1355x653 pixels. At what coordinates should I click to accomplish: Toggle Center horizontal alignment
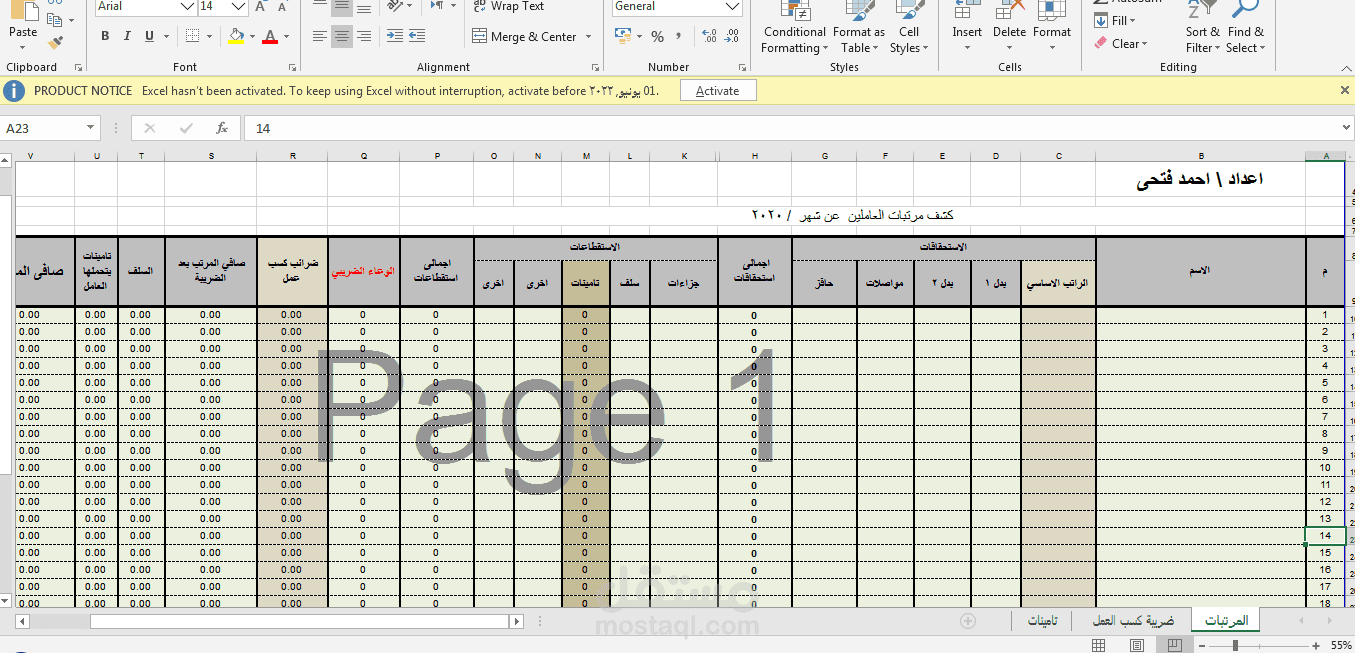(342, 37)
